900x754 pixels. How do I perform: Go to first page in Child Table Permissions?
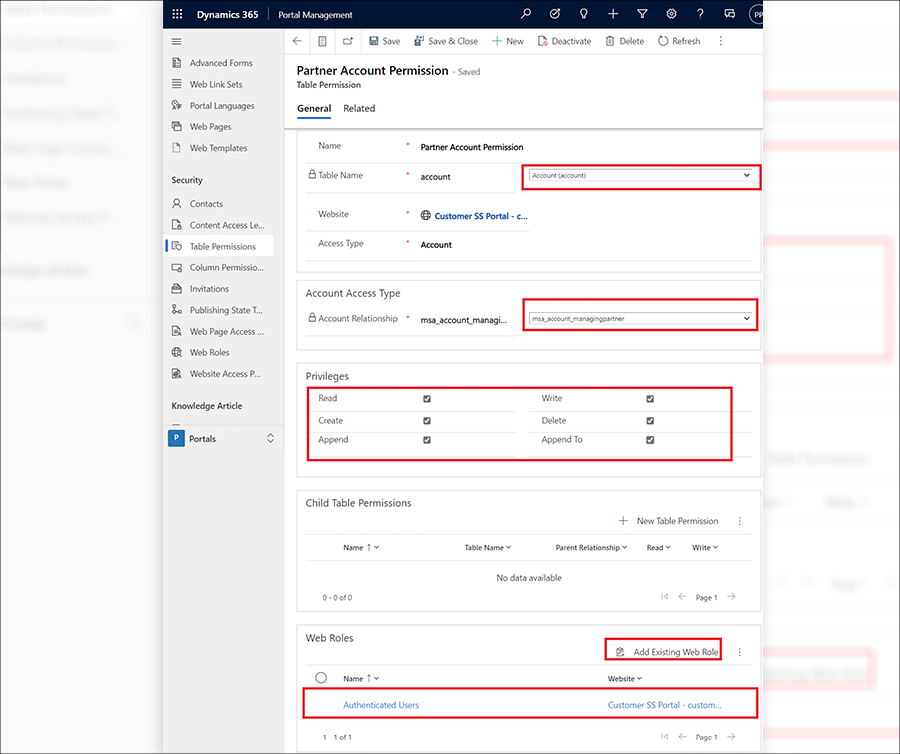coord(665,597)
